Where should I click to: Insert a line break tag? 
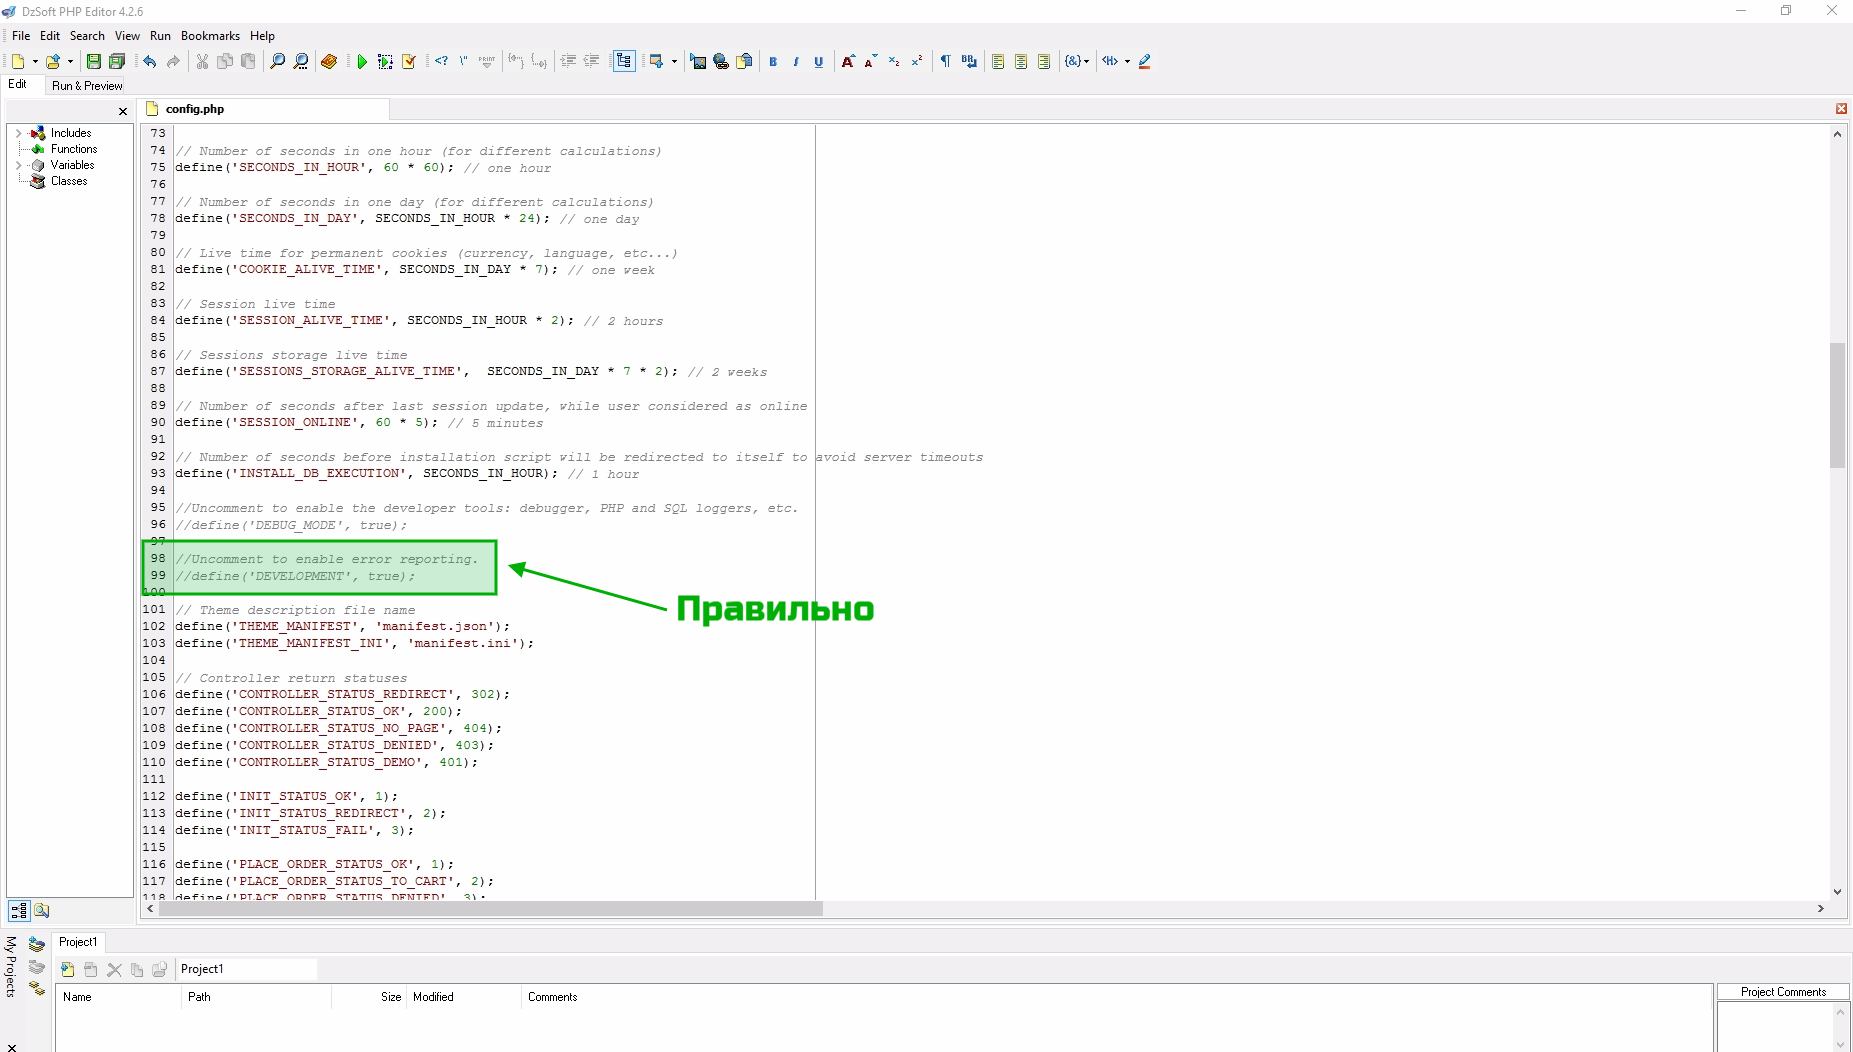(969, 61)
